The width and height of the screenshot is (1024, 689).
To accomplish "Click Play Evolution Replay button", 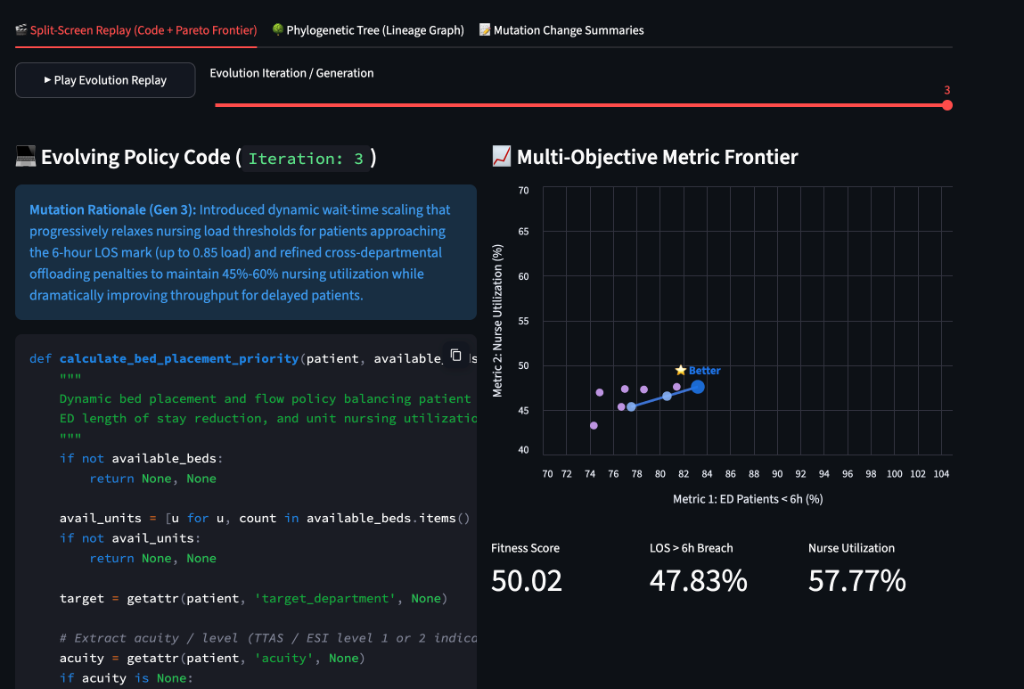I will pos(105,80).
